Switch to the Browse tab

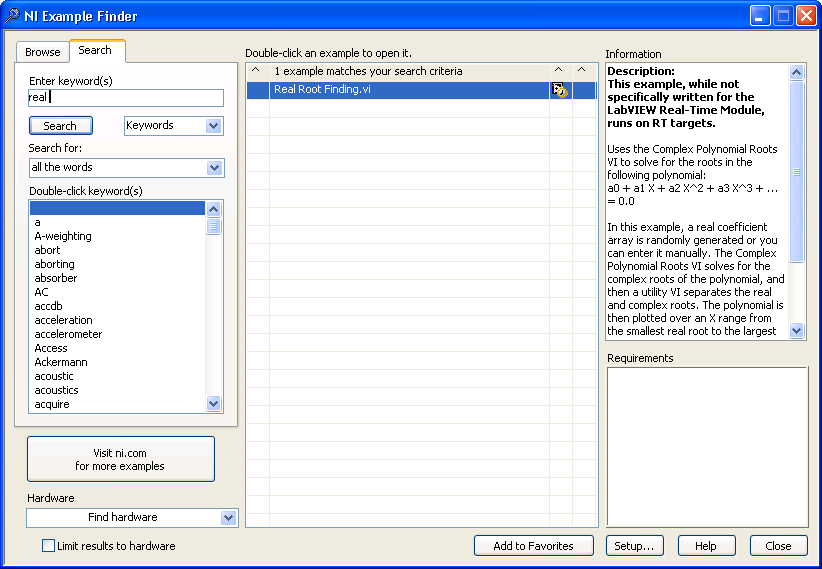point(42,52)
